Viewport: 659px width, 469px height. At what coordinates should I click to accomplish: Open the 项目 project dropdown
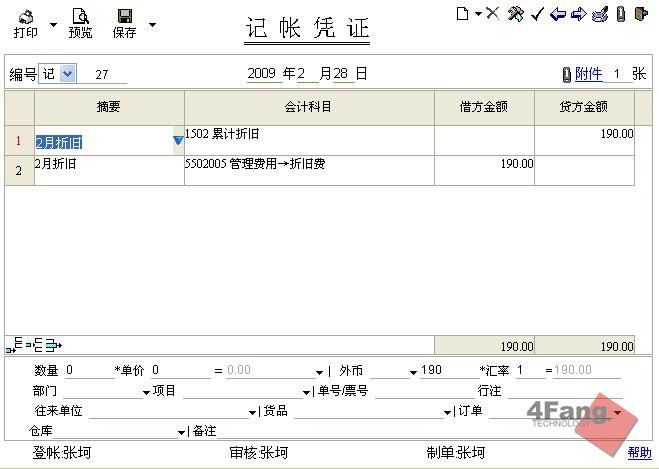(x=306, y=393)
